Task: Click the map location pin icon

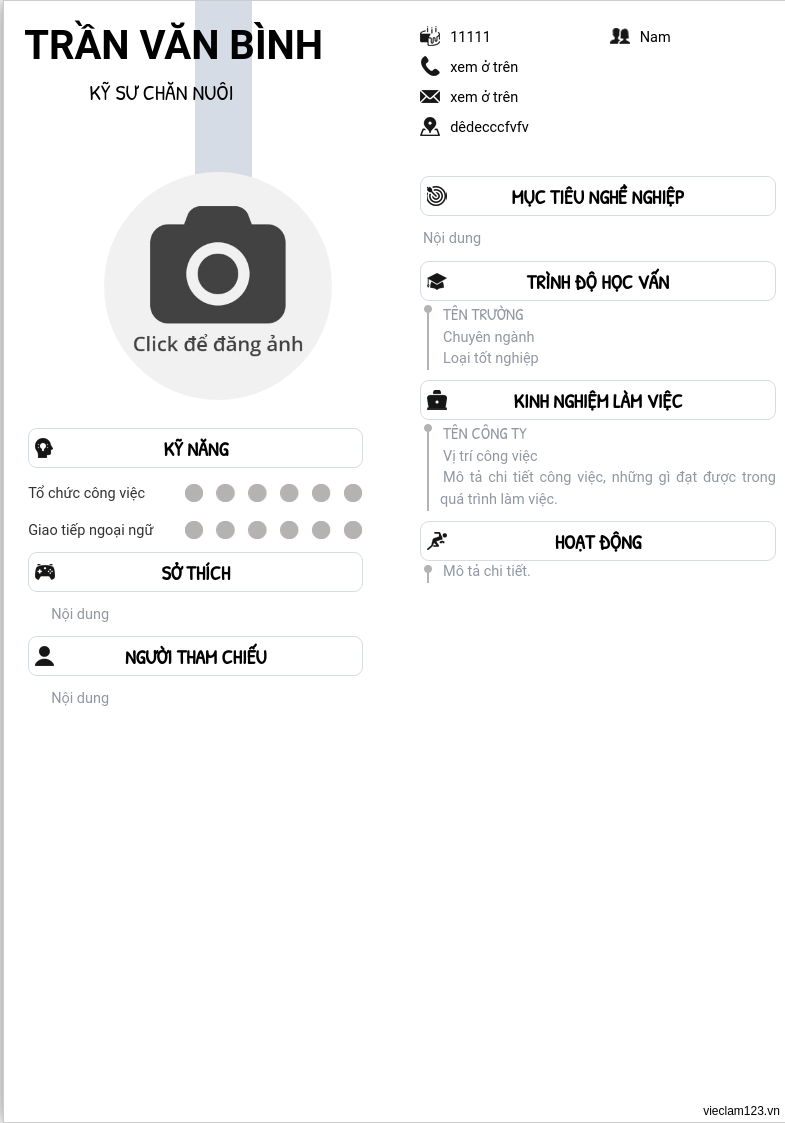Action: [430, 127]
